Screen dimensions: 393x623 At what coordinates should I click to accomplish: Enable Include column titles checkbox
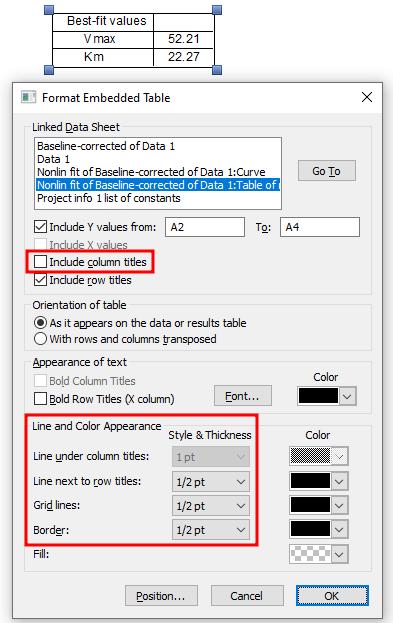pos(40,262)
